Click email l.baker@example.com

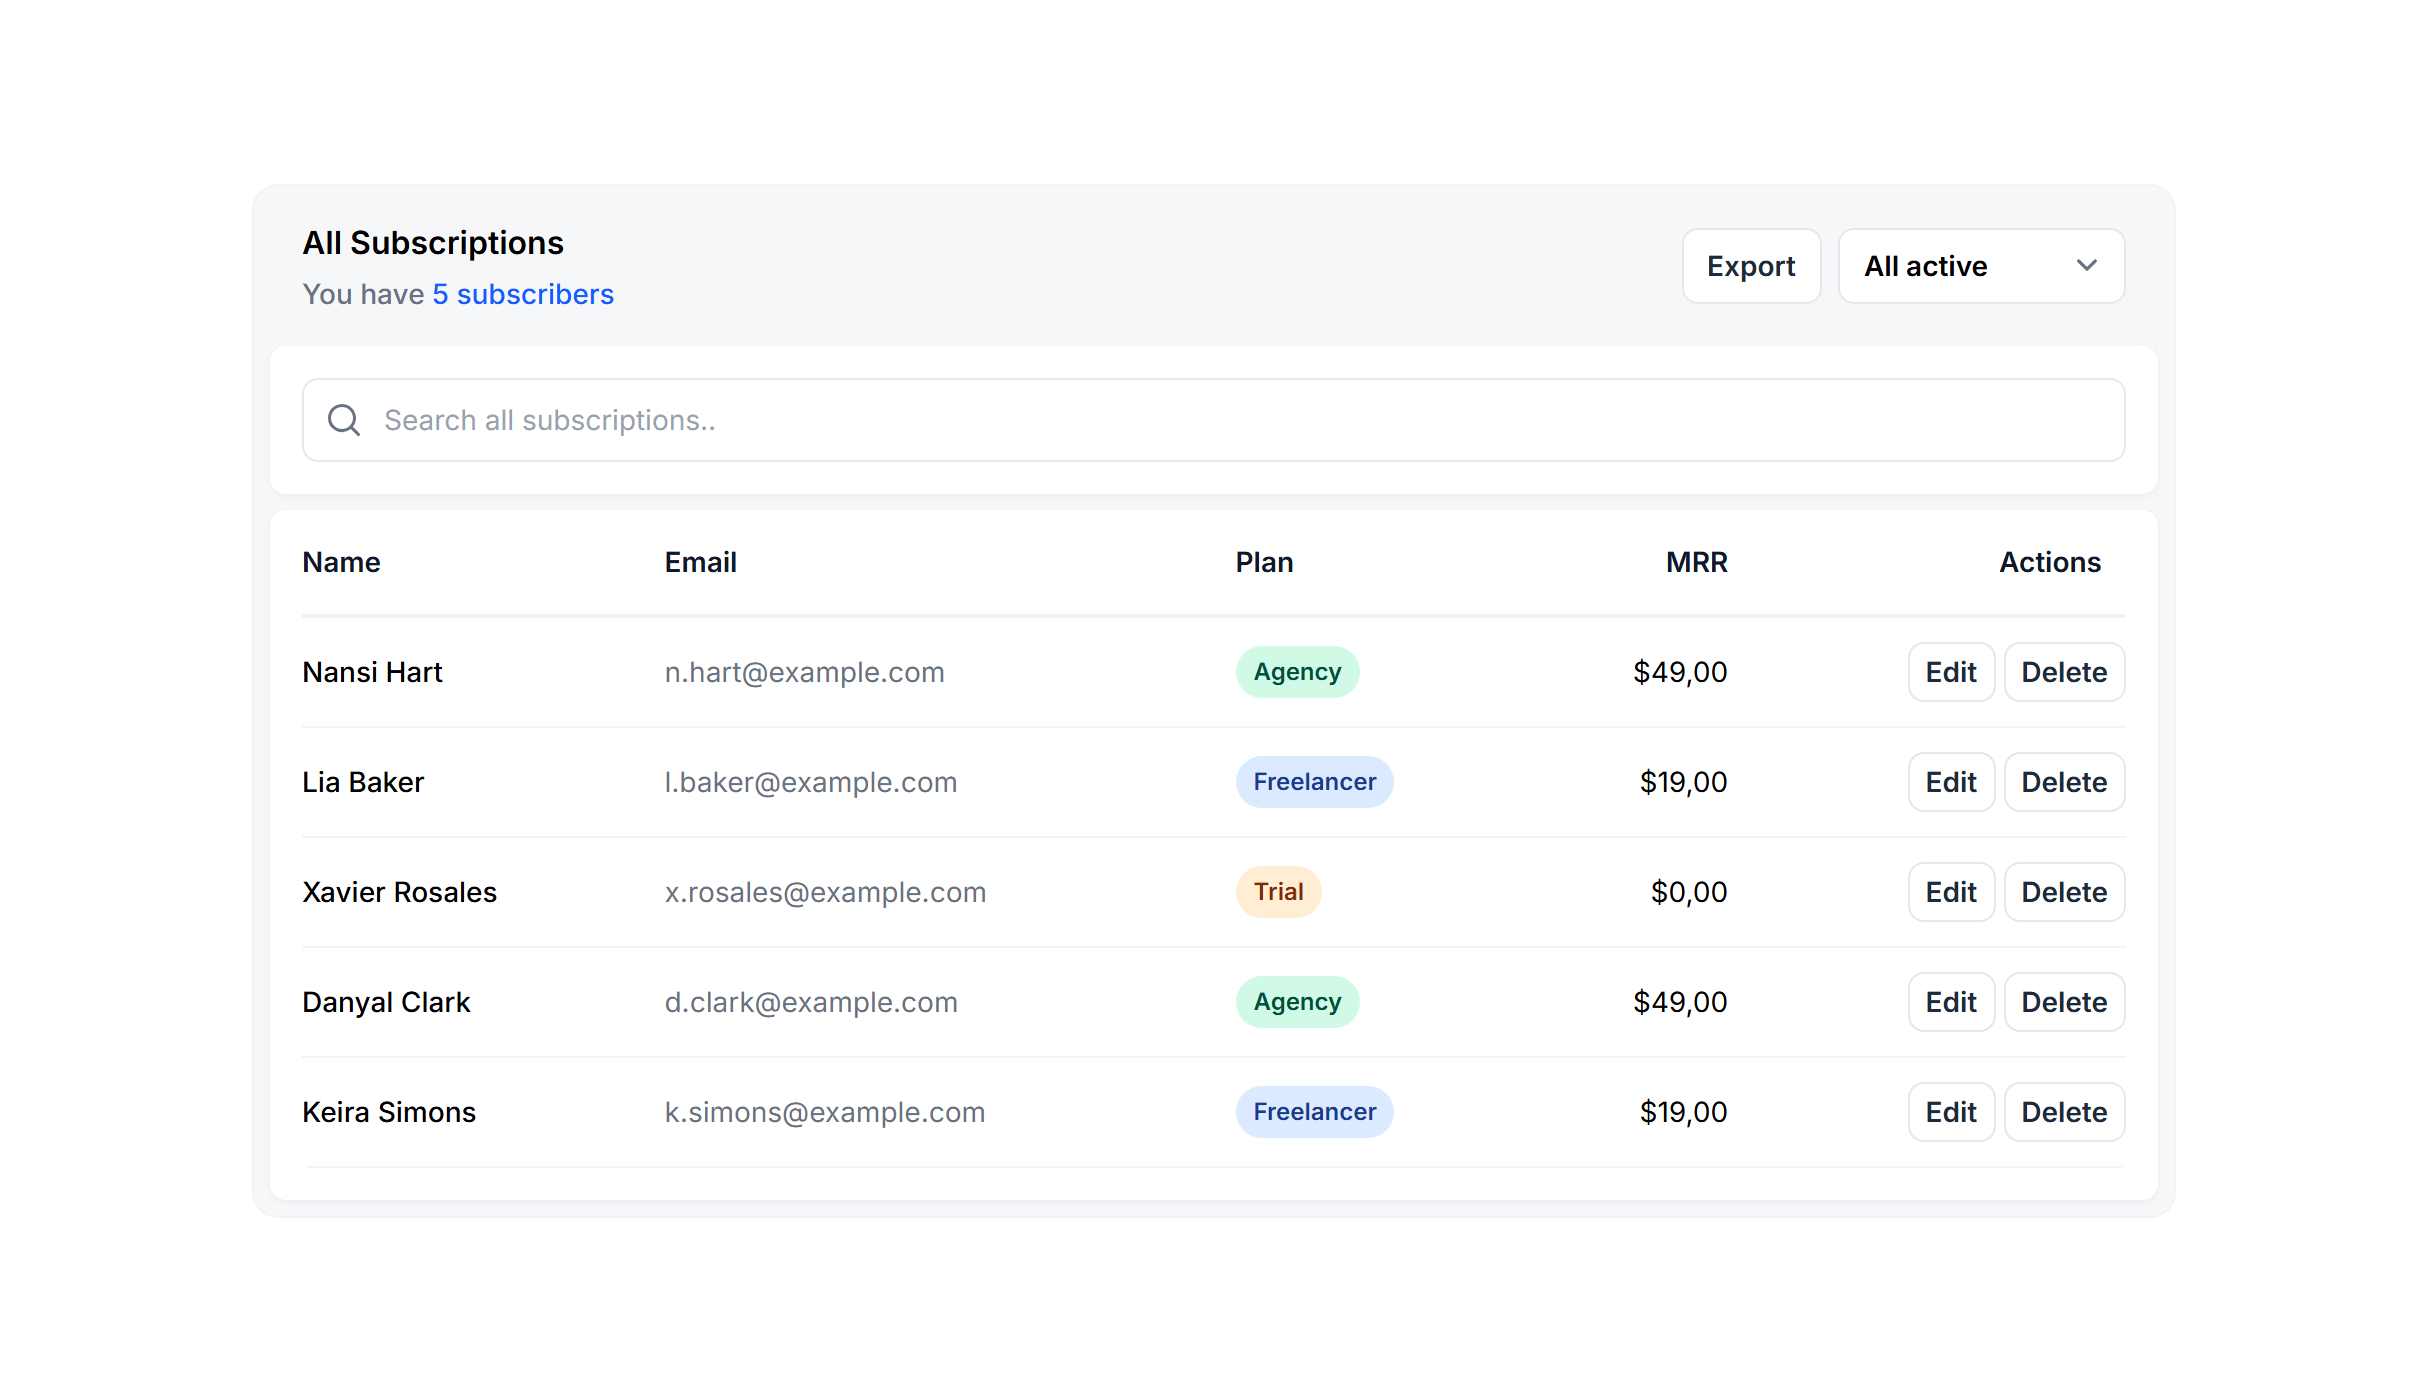(x=810, y=782)
